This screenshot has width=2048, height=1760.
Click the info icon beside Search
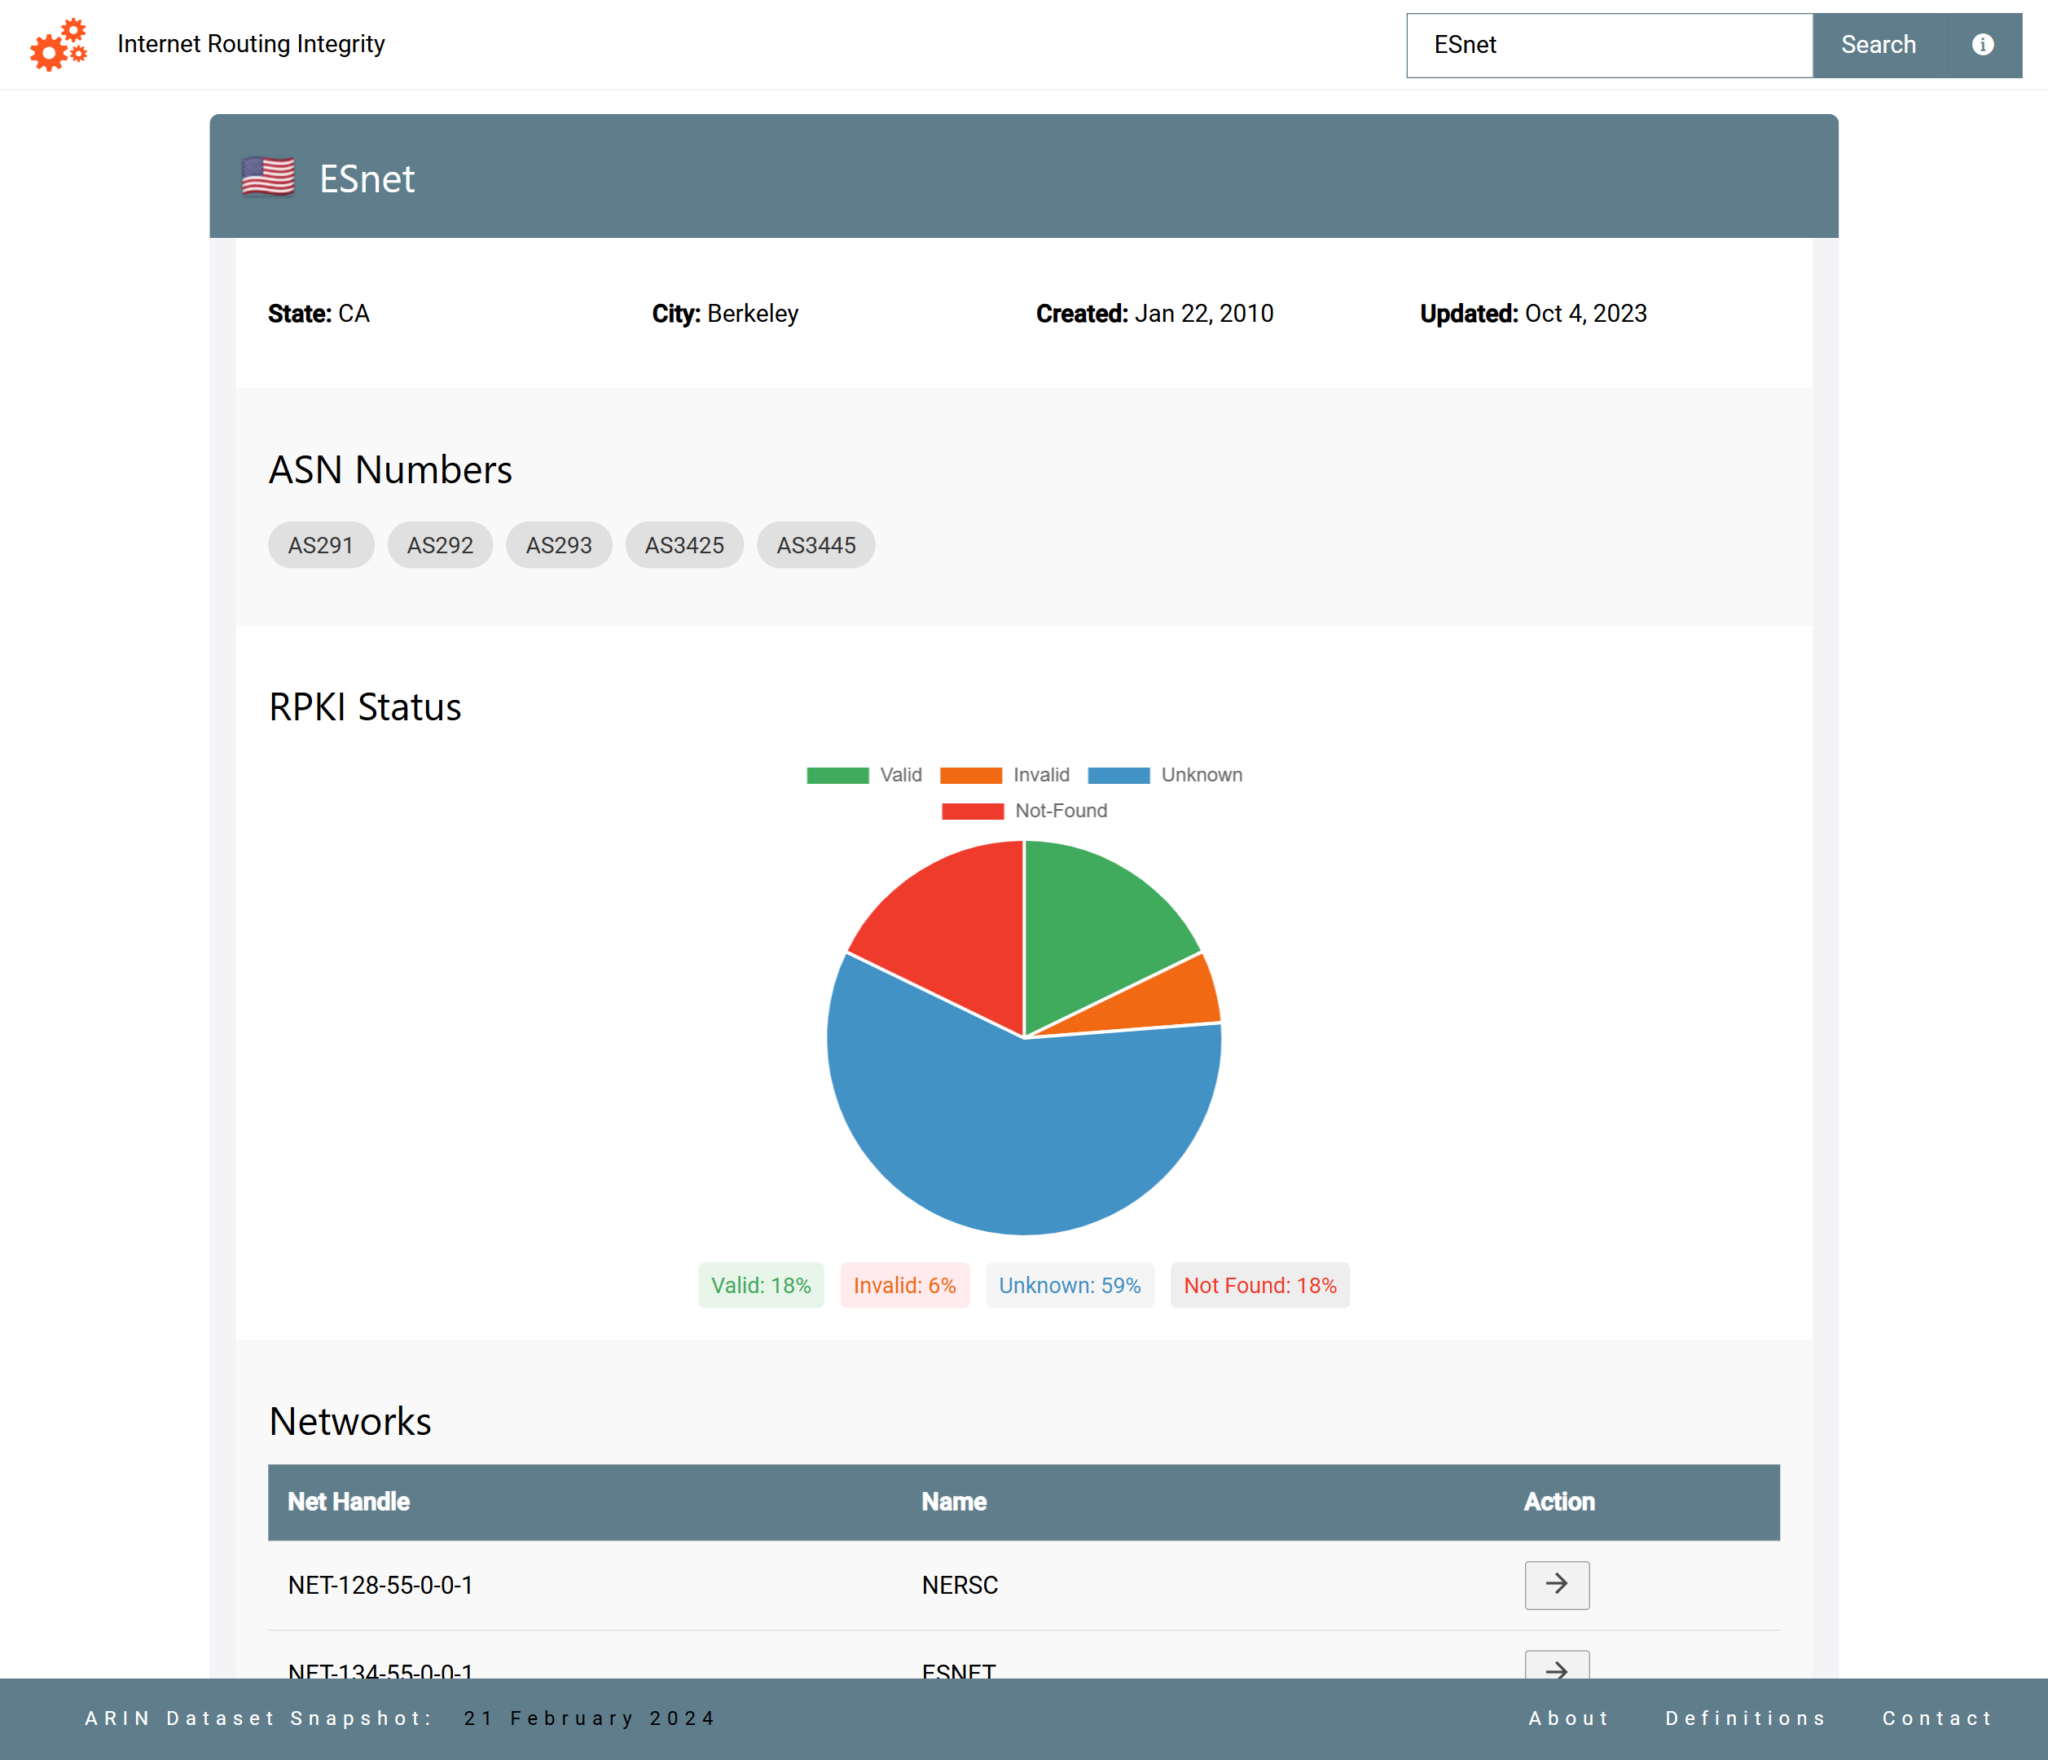click(x=1982, y=45)
